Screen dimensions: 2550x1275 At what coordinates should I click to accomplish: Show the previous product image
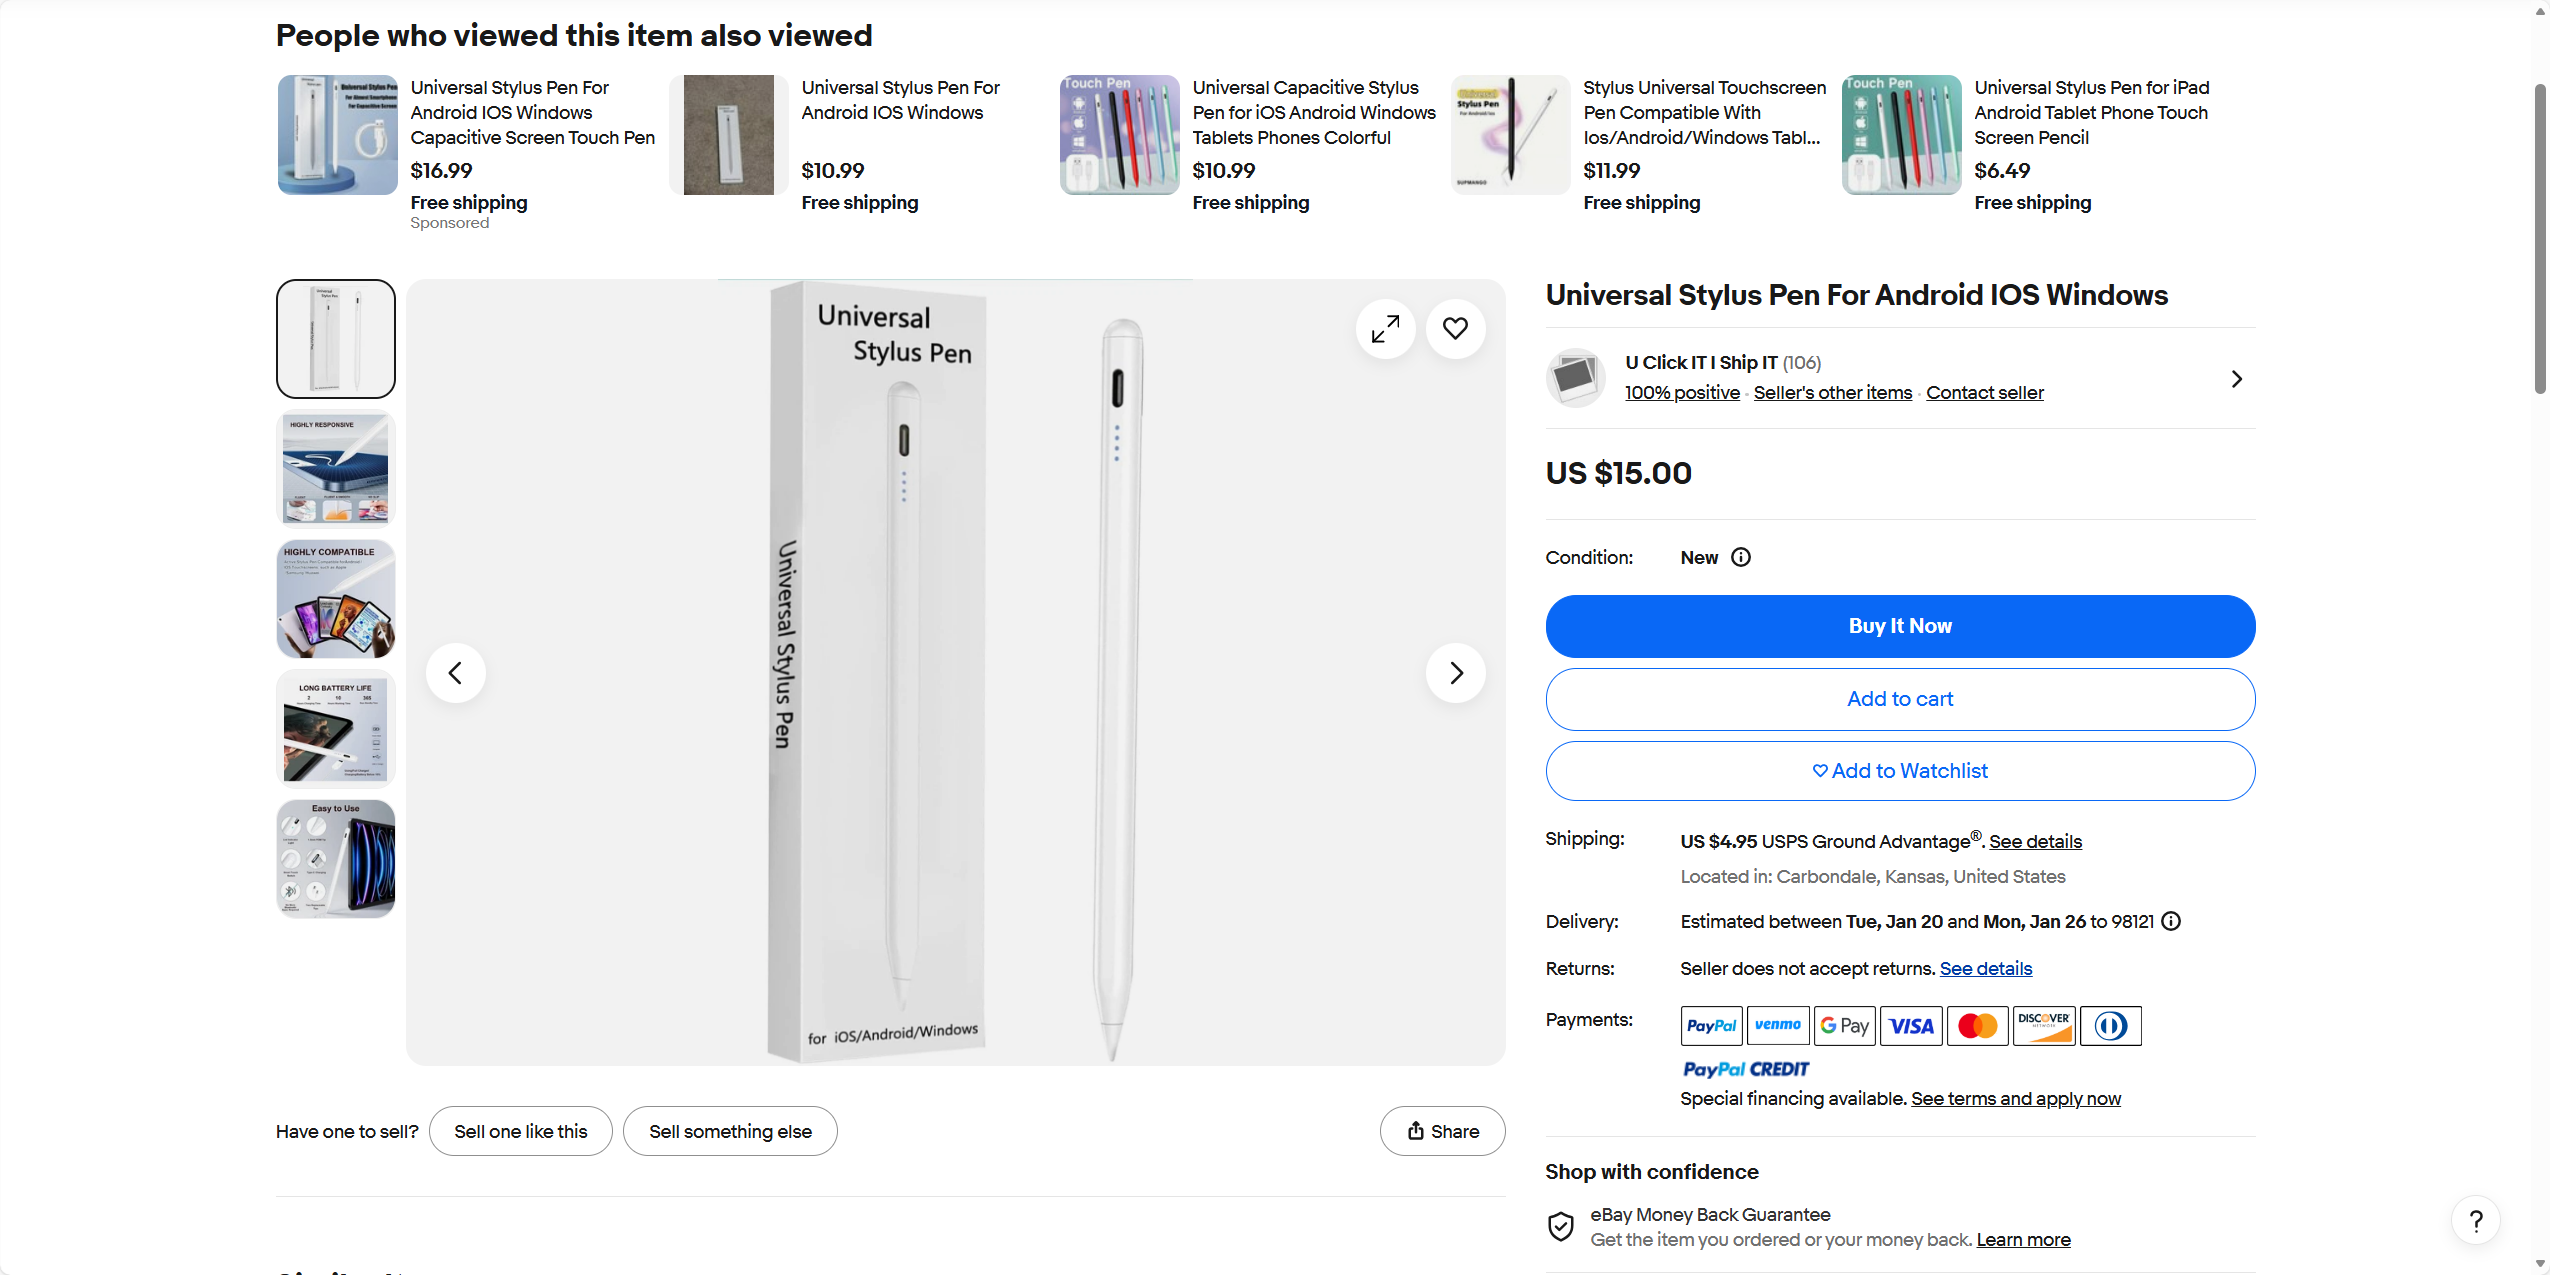[456, 673]
